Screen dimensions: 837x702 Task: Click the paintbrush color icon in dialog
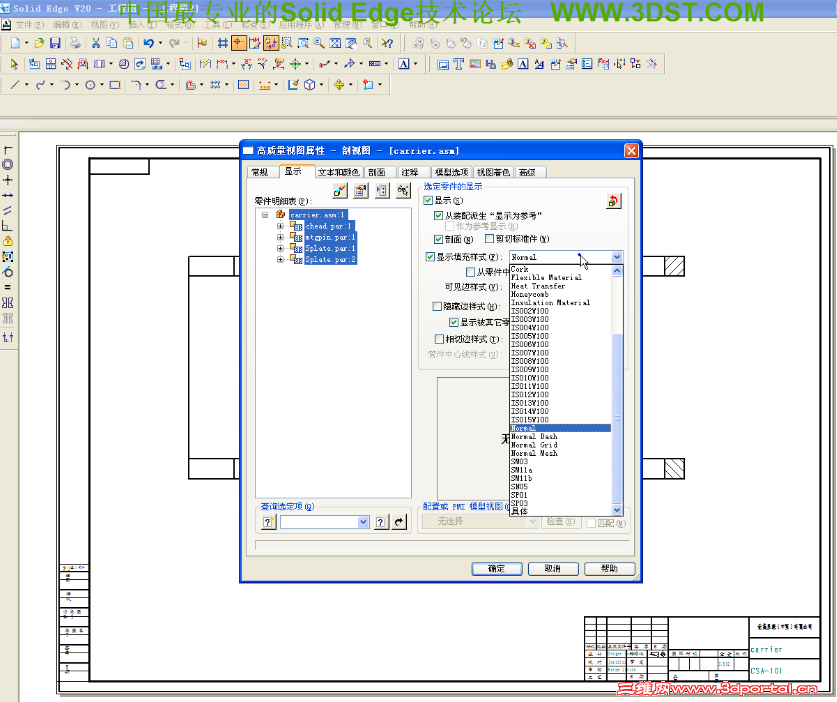(x=340, y=191)
